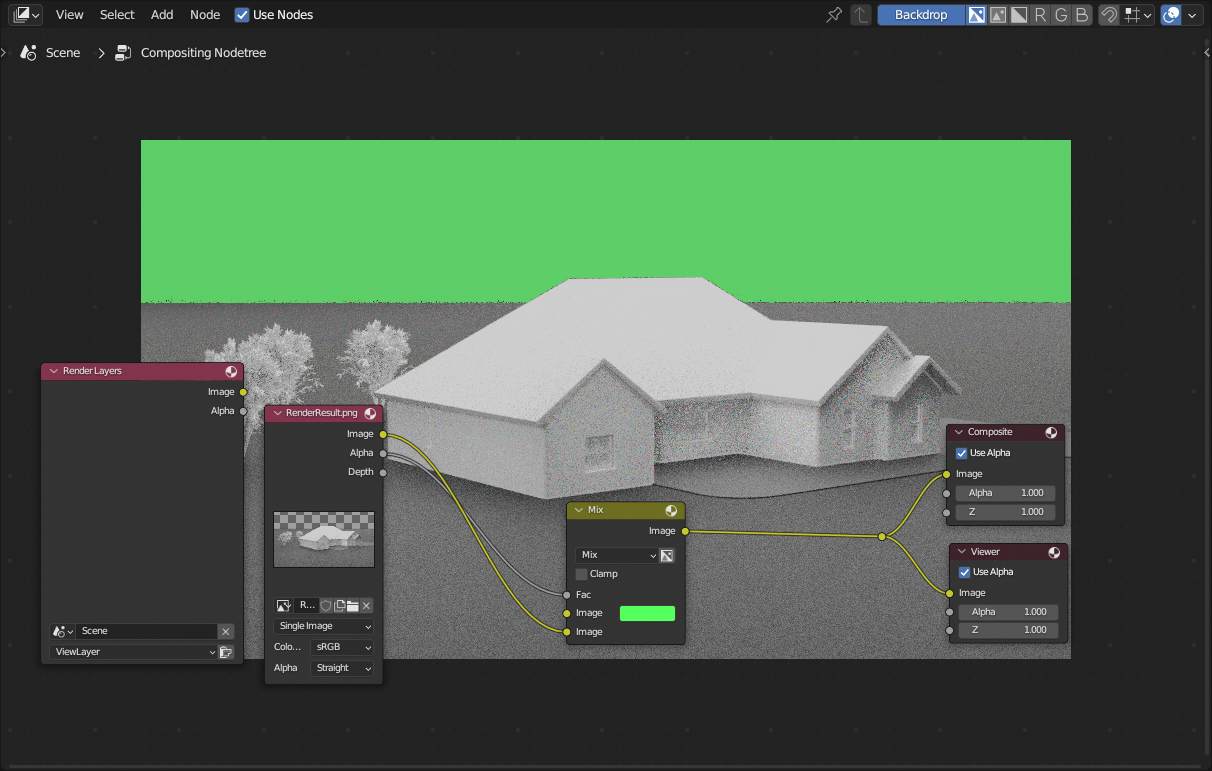The height and width of the screenshot is (771, 1212).
Task: Open the sRGB color space dropdown
Action: click(x=343, y=647)
